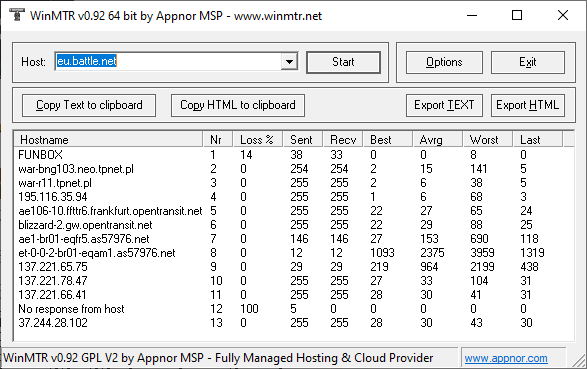Open the www.appnor.com link
Viewport: 587px width, 369px height.
pos(506,358)
